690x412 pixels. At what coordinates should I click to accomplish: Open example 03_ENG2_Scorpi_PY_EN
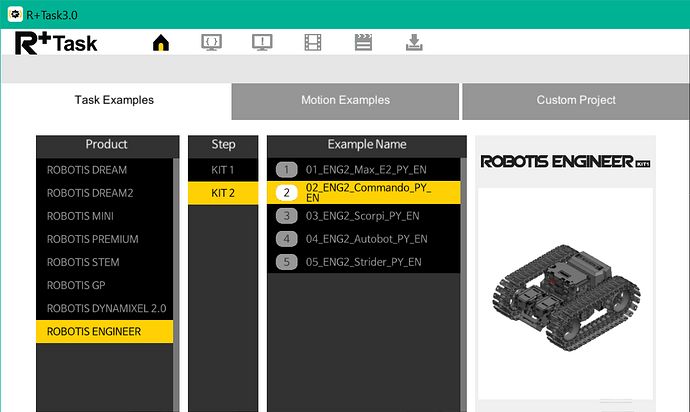[364, 216]
